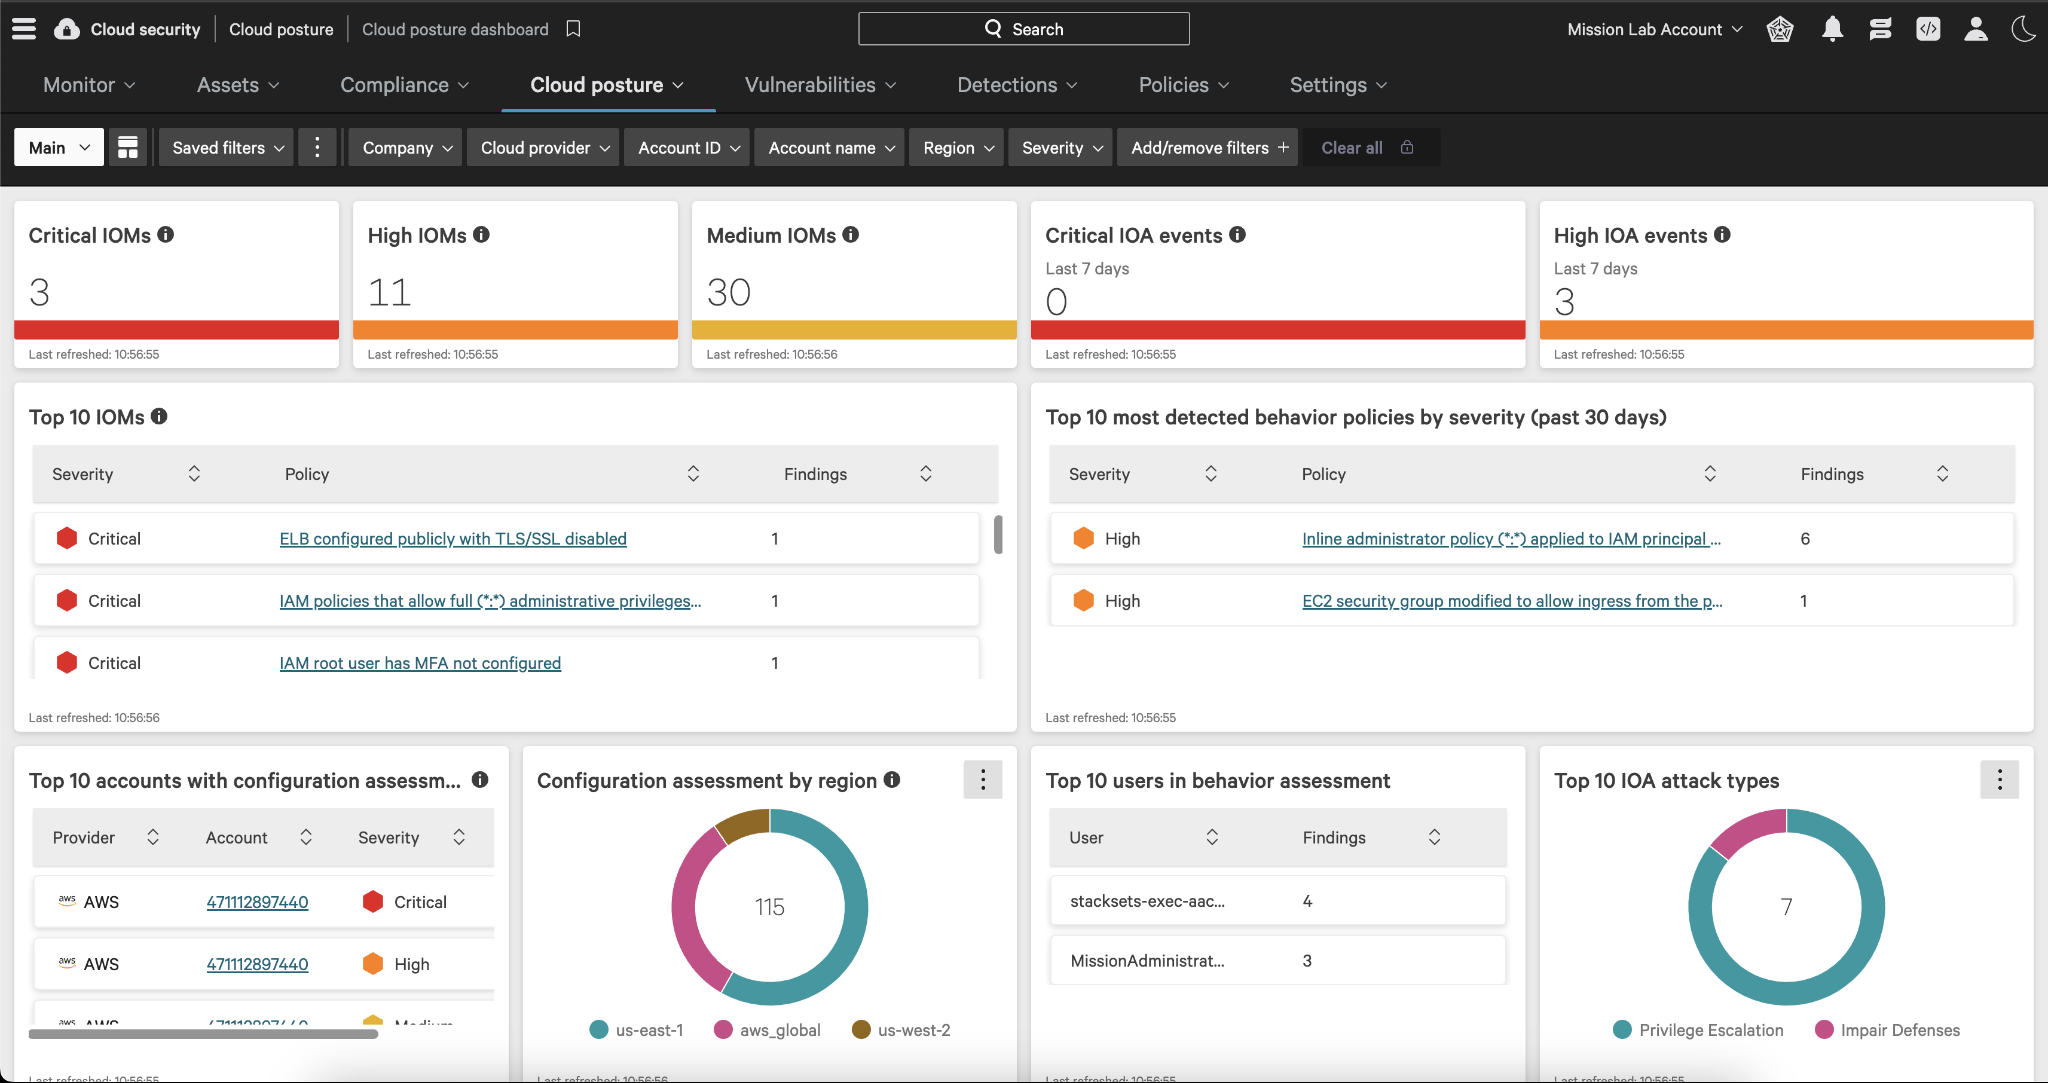Open saved filters kebab menu
This screenshot has width=2048, height=1083.
[317, 148]
